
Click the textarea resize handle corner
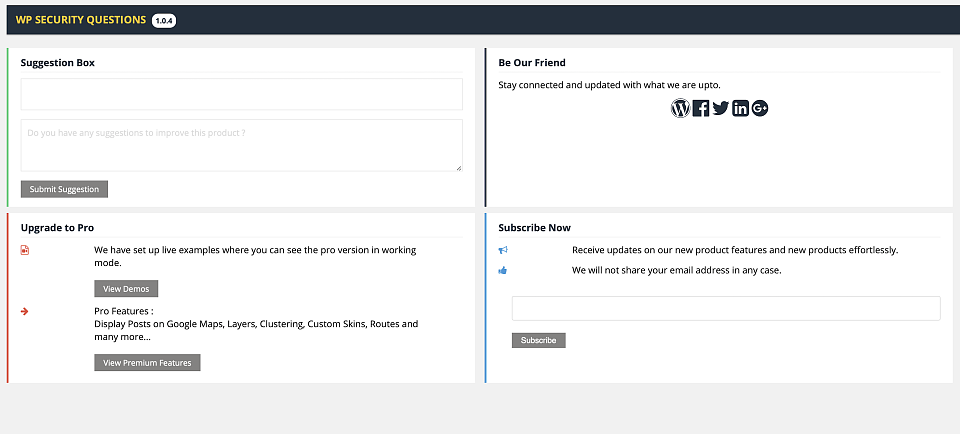pos(459,168)
